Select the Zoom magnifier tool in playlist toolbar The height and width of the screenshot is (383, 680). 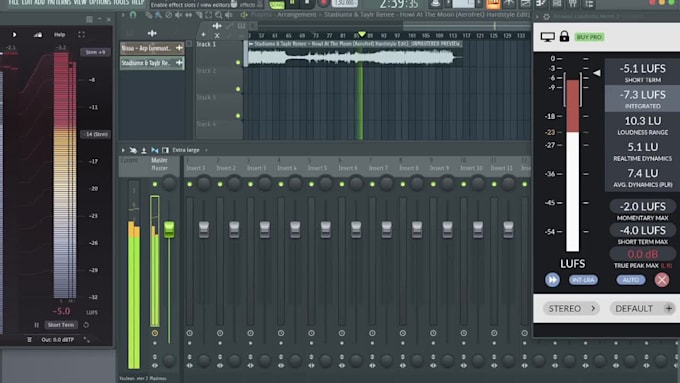pos(219,15)
